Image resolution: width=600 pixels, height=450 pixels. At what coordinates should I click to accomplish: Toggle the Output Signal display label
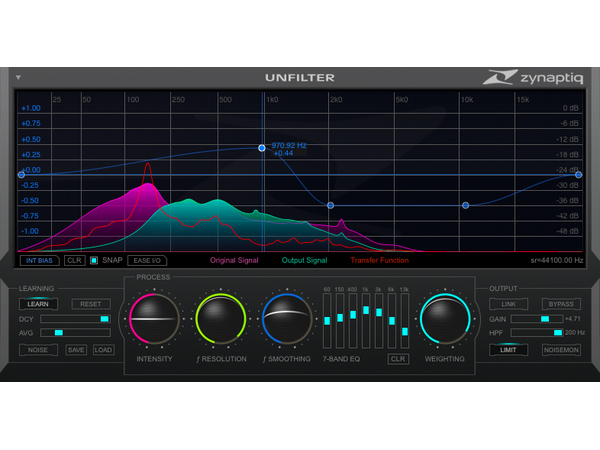click(304, 260)
